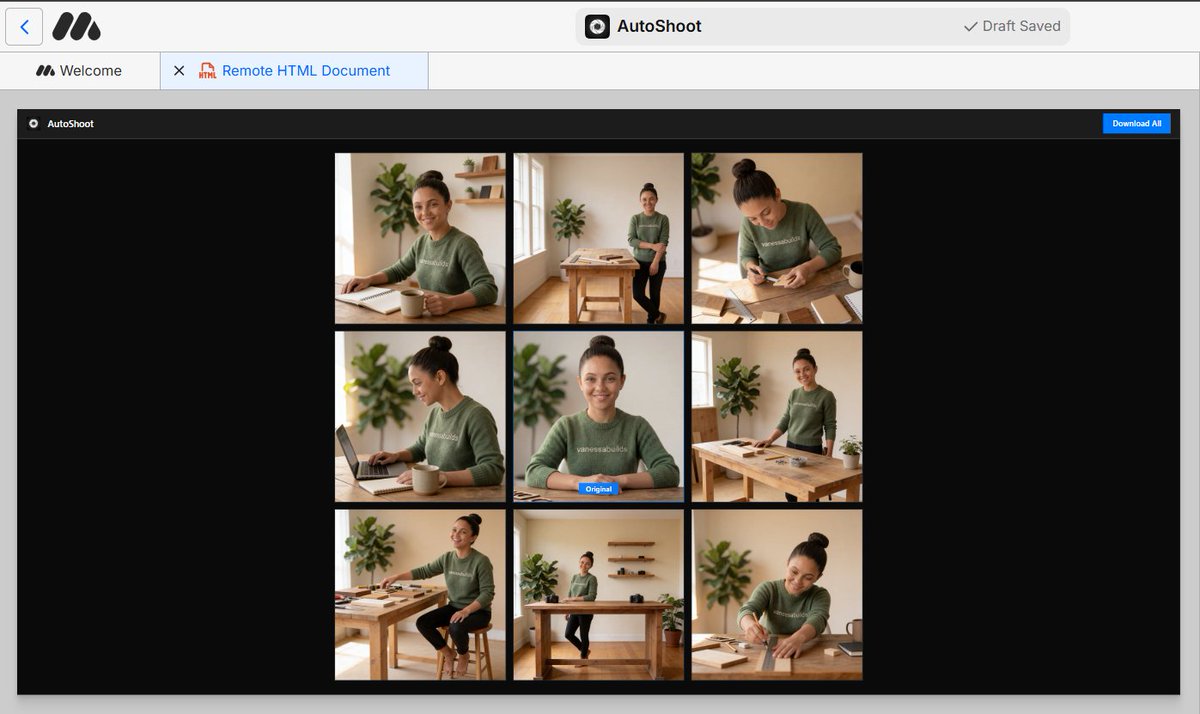Switch to the Welcome tab
This screenshot has height=714, width=1200.
[80, 71]
